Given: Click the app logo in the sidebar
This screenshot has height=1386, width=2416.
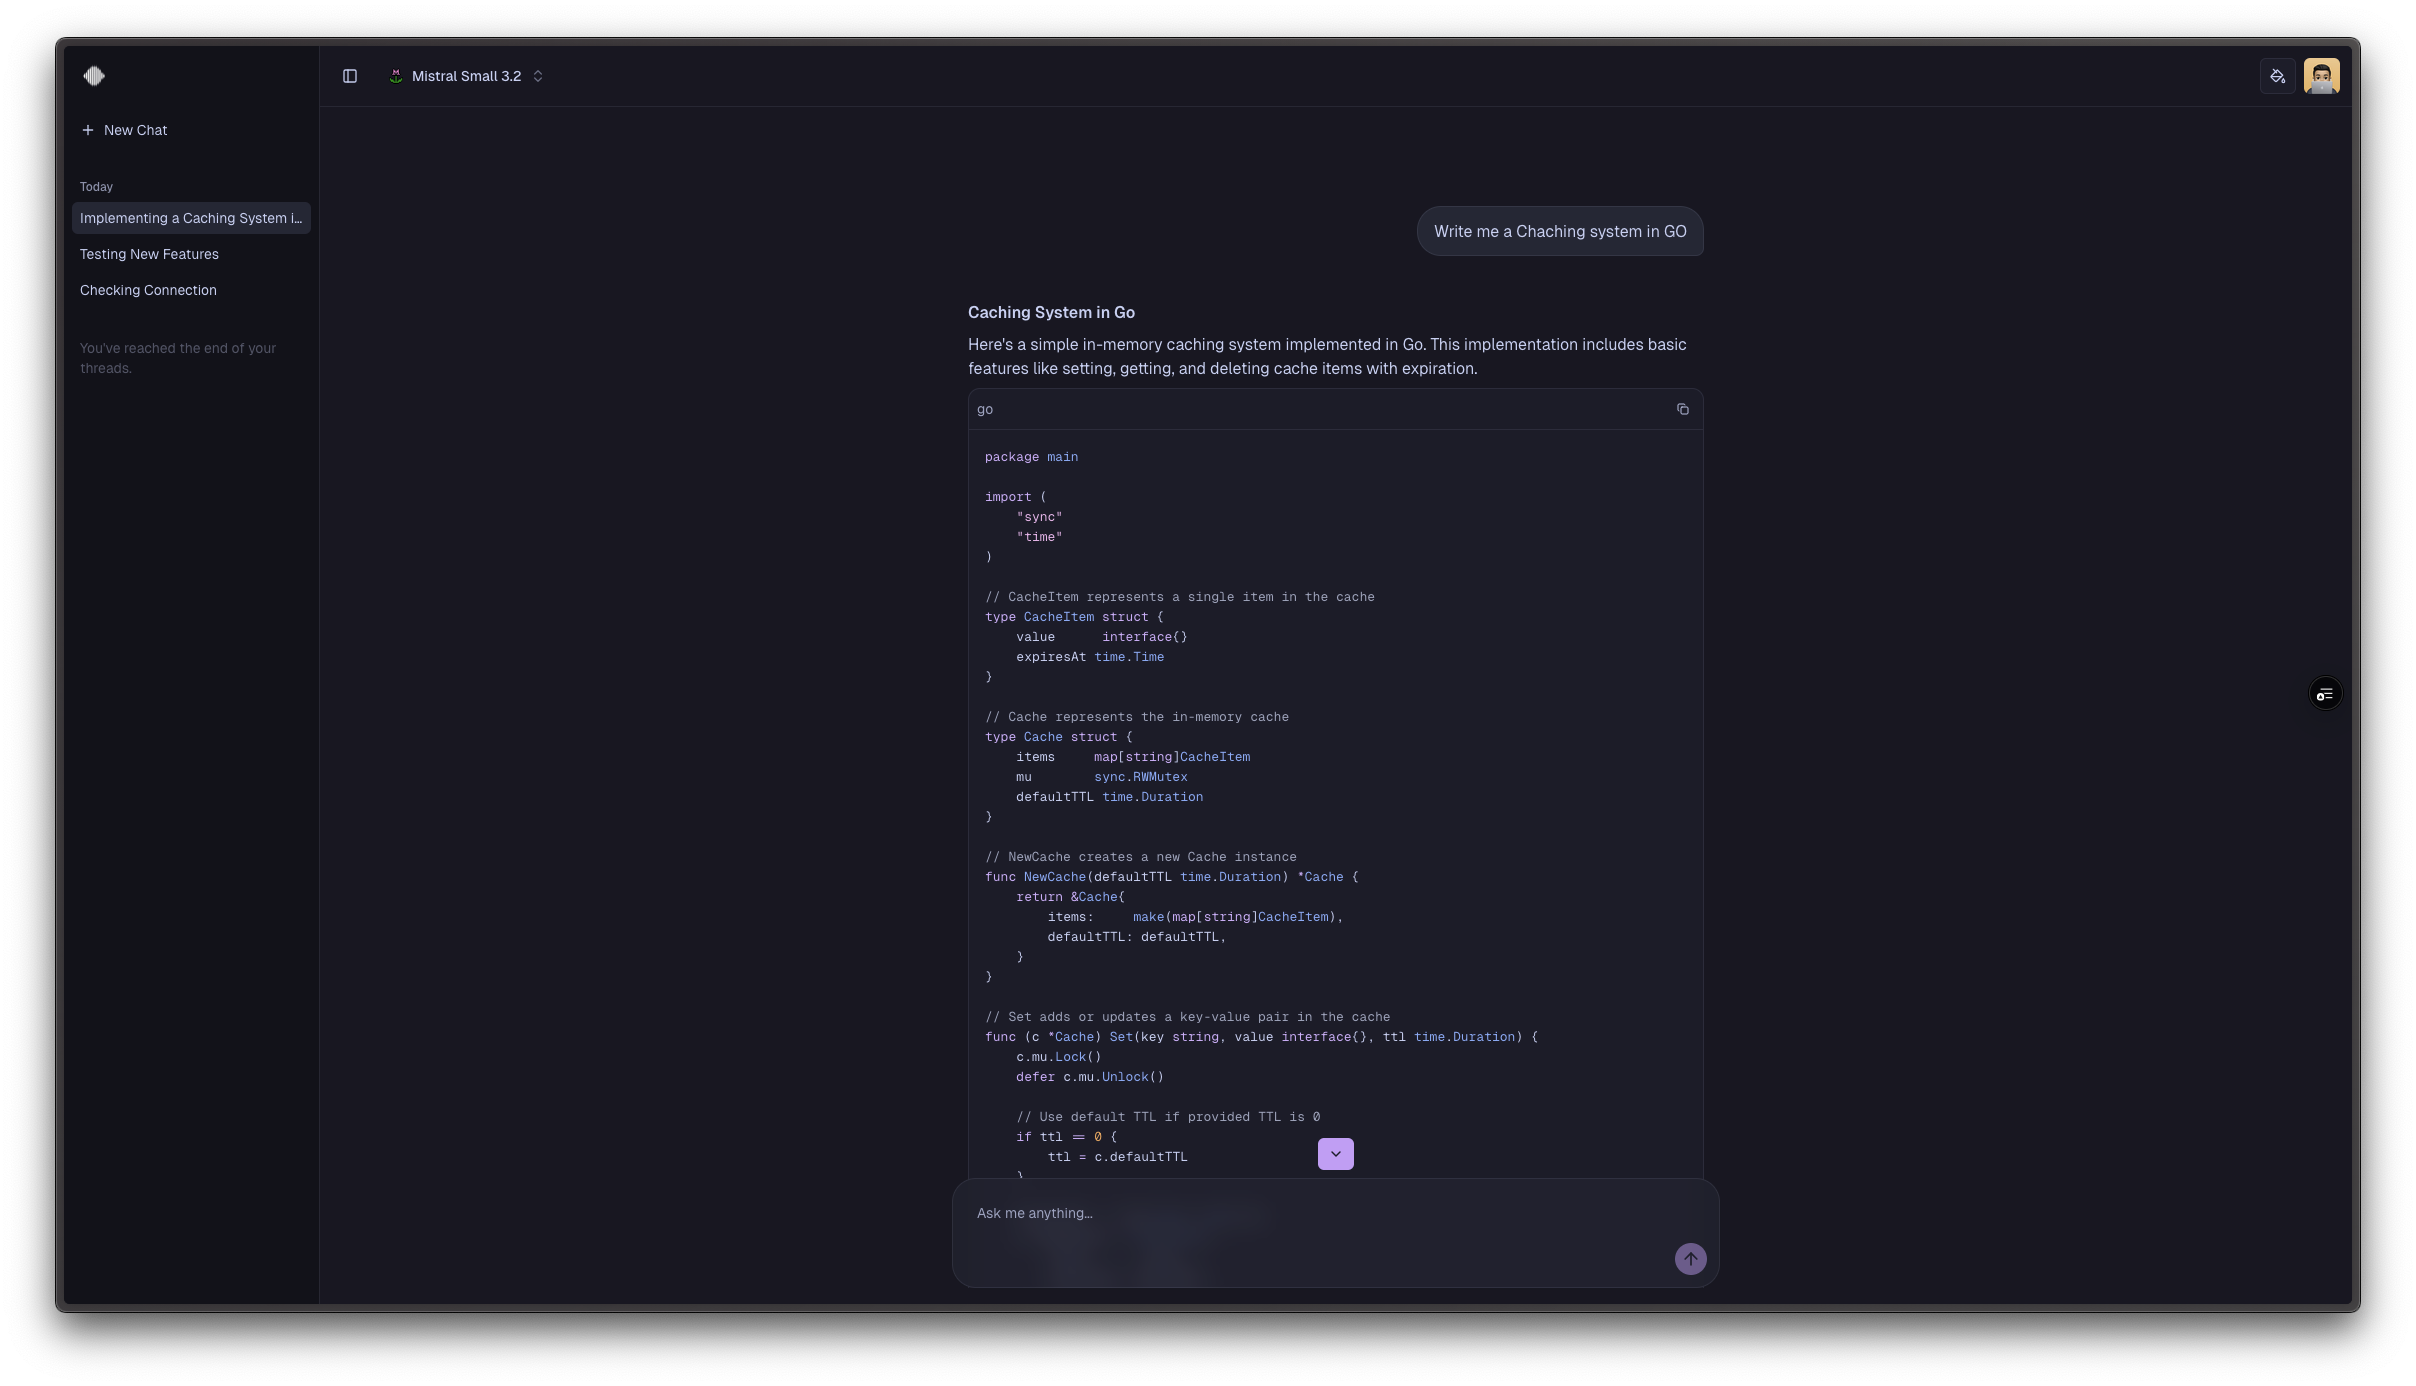Looking at the screenshot, I should click(x=94, y=76).
